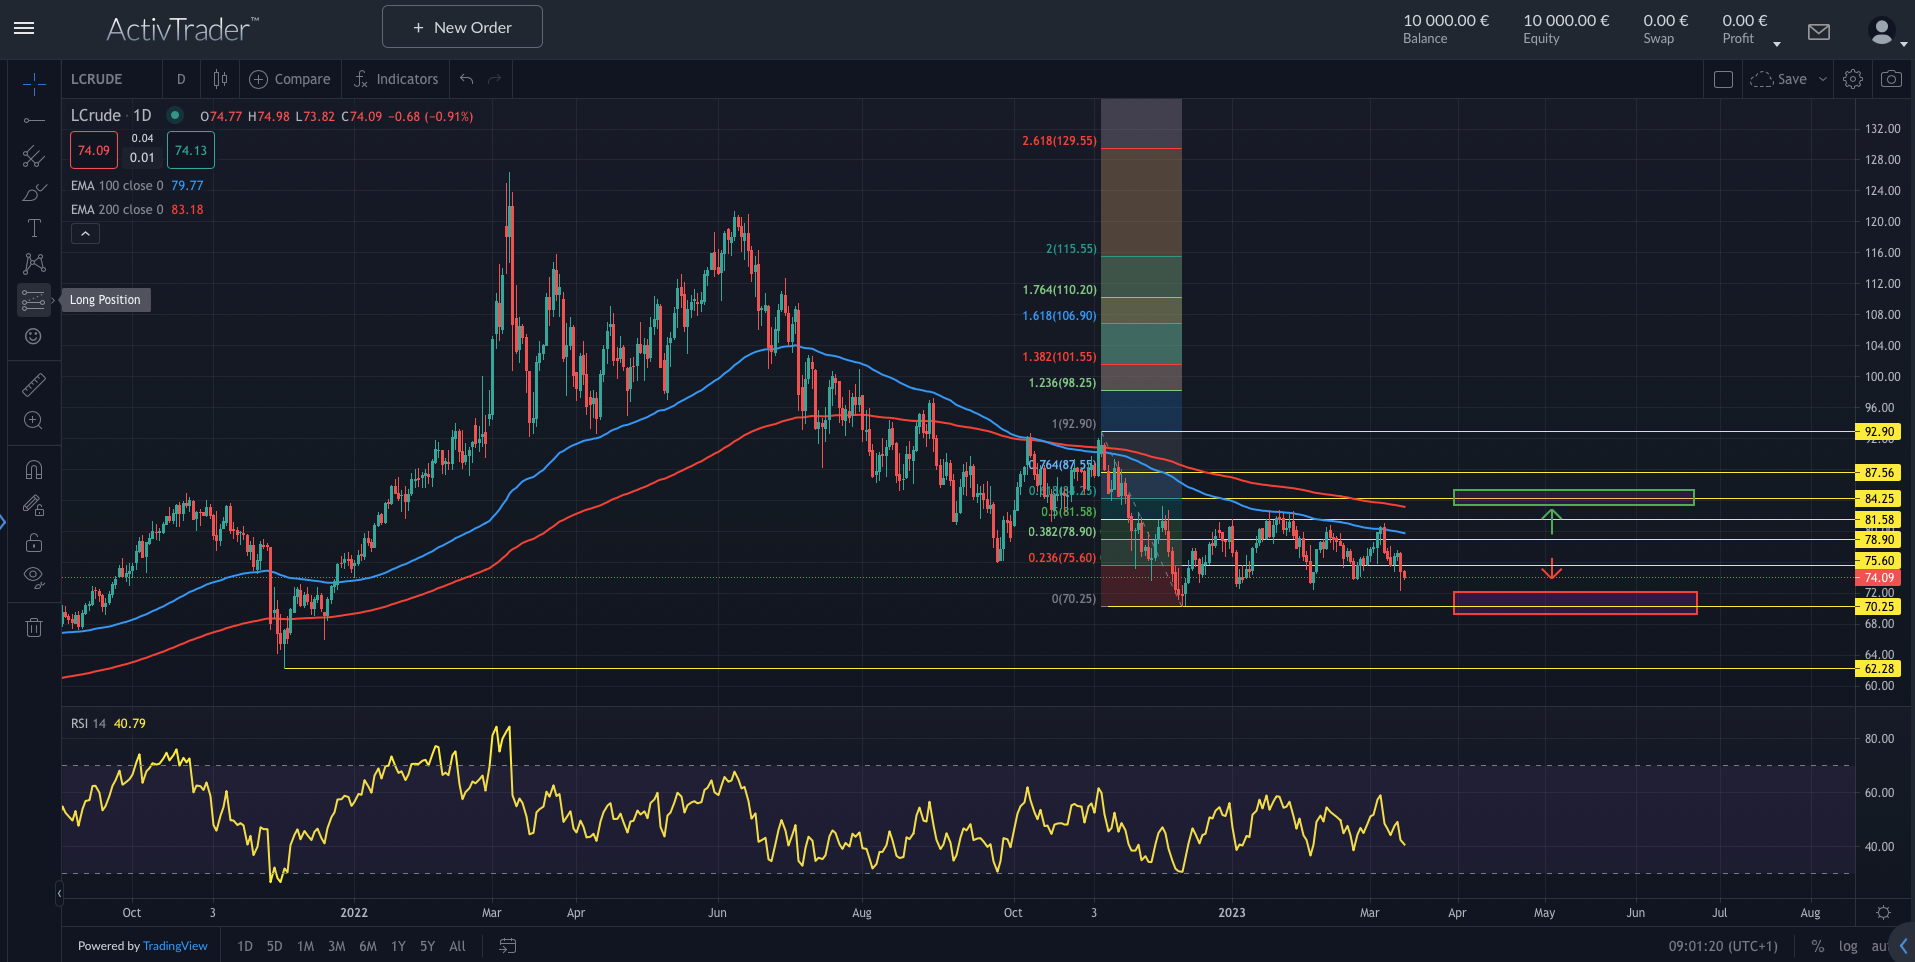1915x962 pixels.
Task: Enable magnet mode
Action: 33,469
